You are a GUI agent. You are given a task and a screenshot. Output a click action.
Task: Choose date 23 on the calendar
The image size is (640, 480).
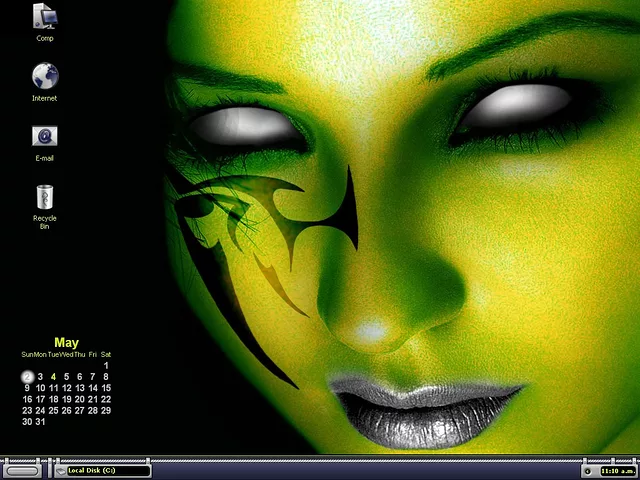click(x=28, y=410)
